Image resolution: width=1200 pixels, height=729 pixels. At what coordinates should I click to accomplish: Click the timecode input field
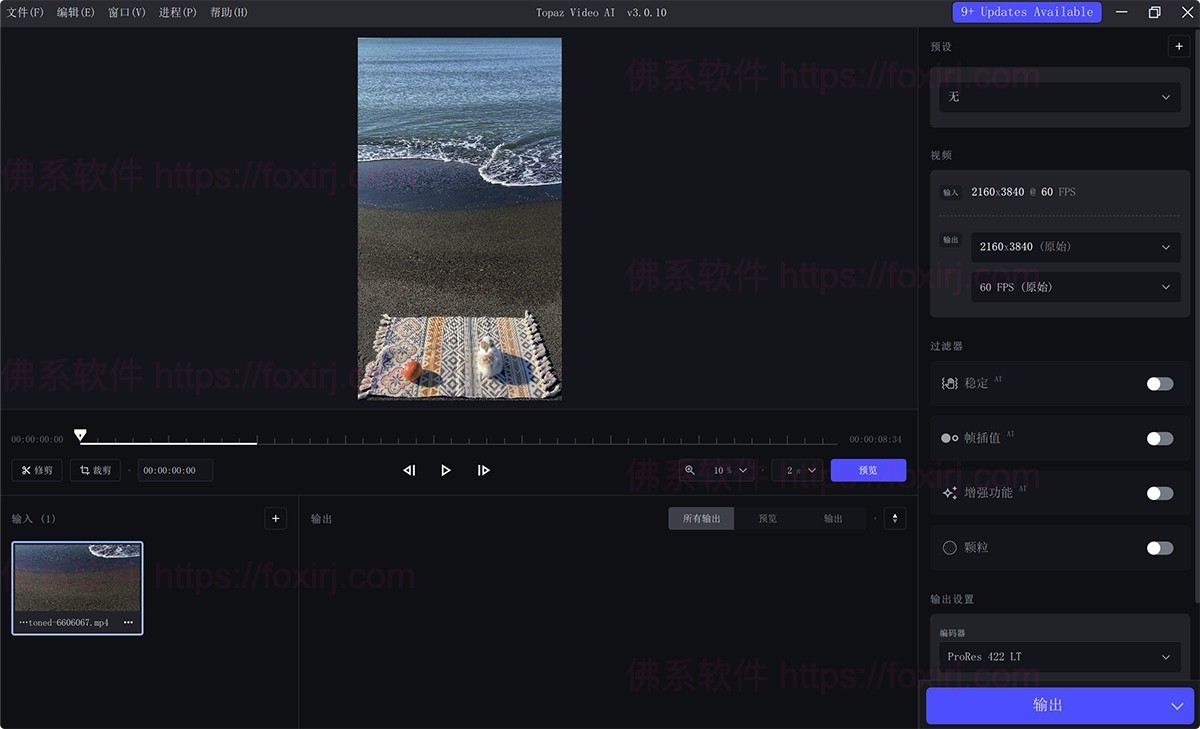click(175, 470)
